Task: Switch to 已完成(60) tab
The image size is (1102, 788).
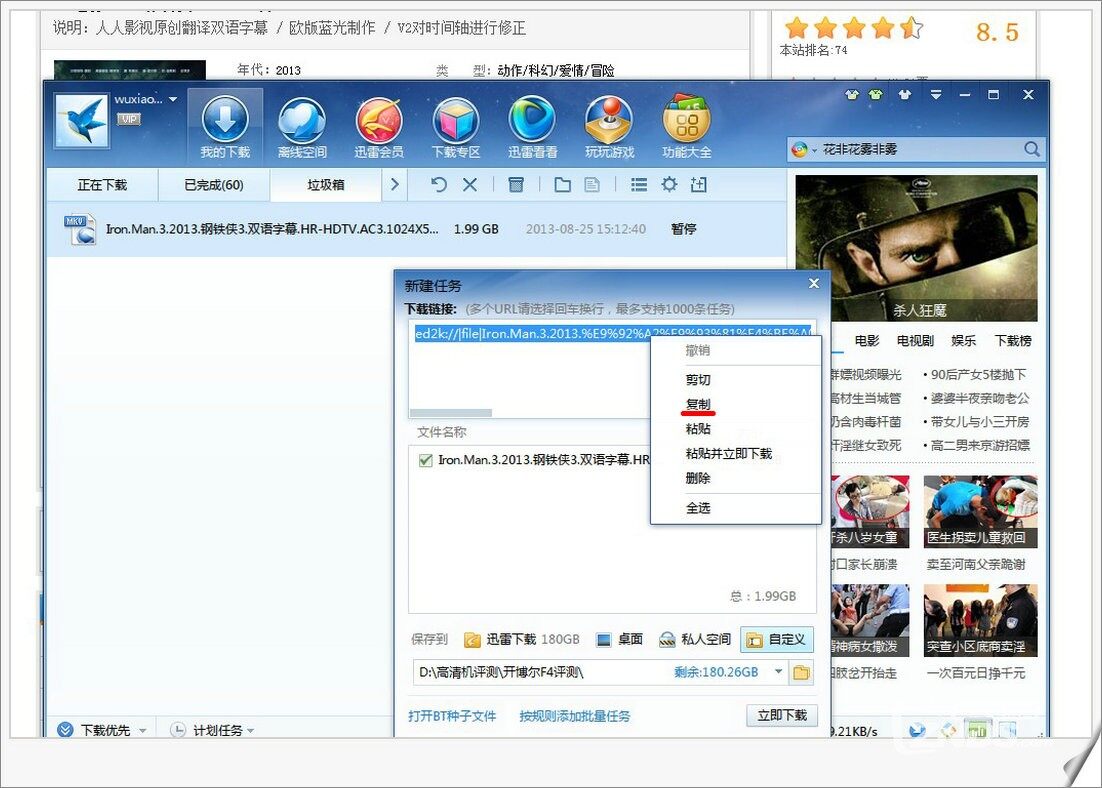Action: (x=214, y=185)
